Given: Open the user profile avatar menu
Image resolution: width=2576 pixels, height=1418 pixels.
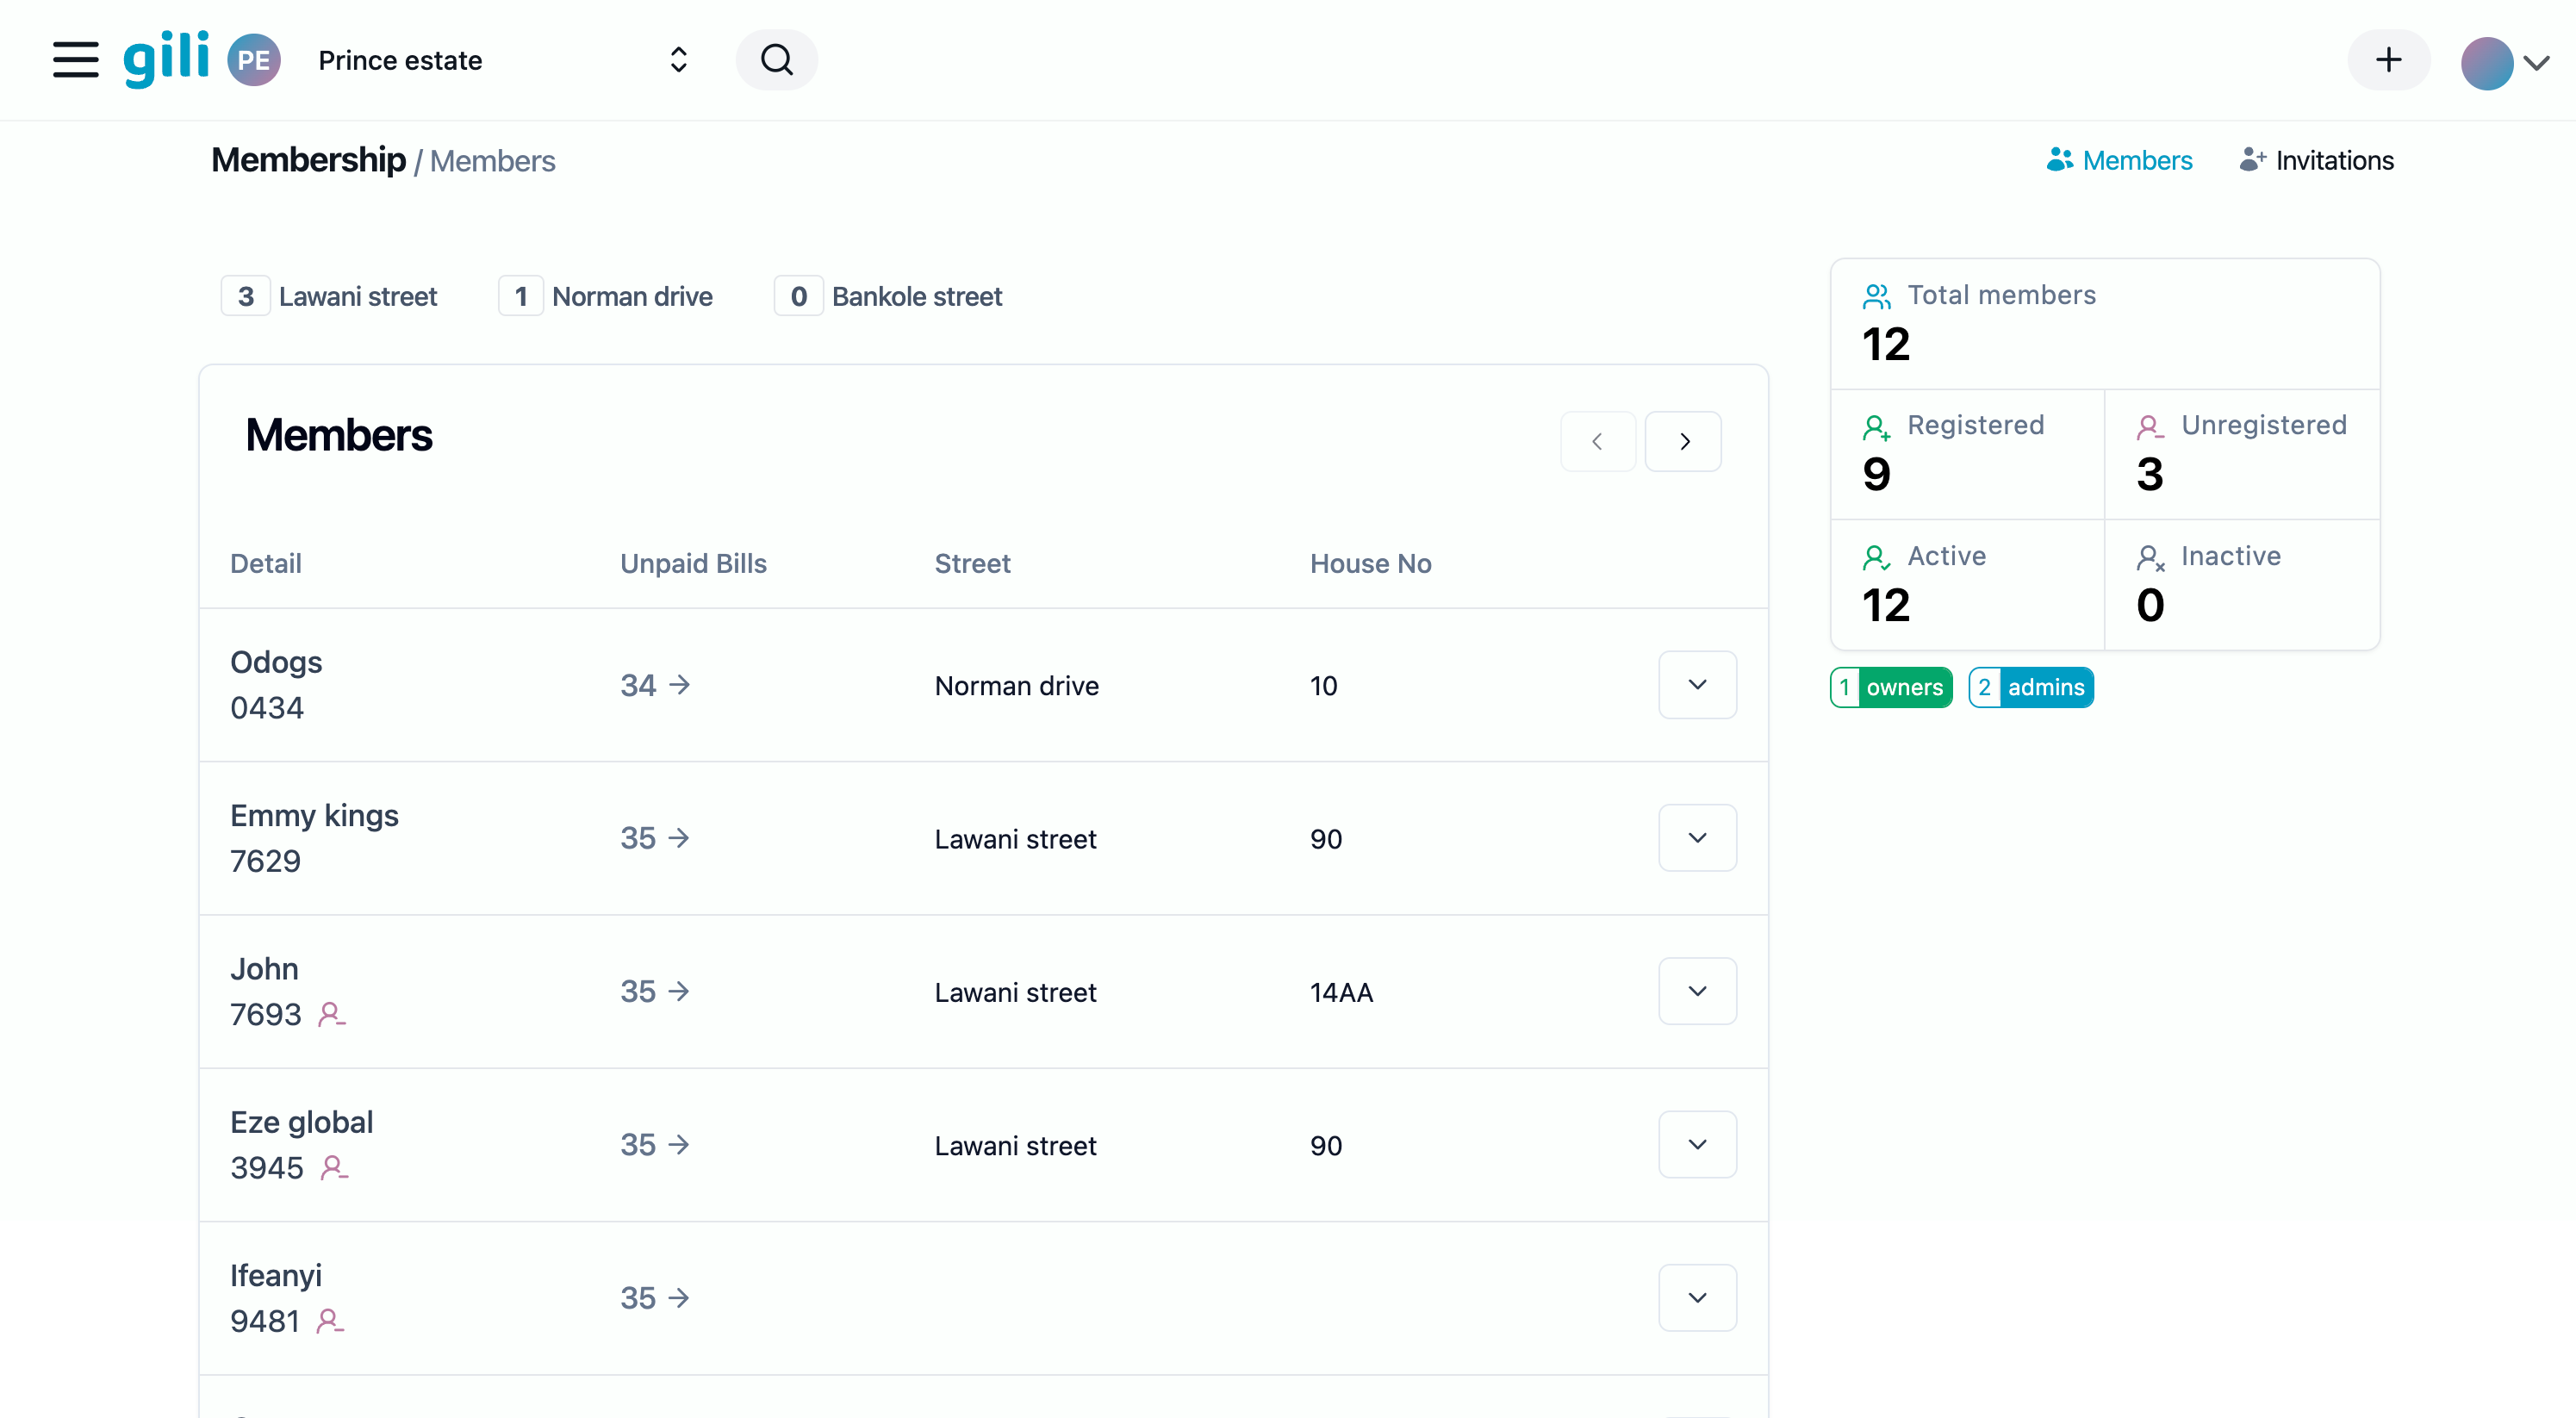Looking at the screenshot, I should (x=2486, y=63).
